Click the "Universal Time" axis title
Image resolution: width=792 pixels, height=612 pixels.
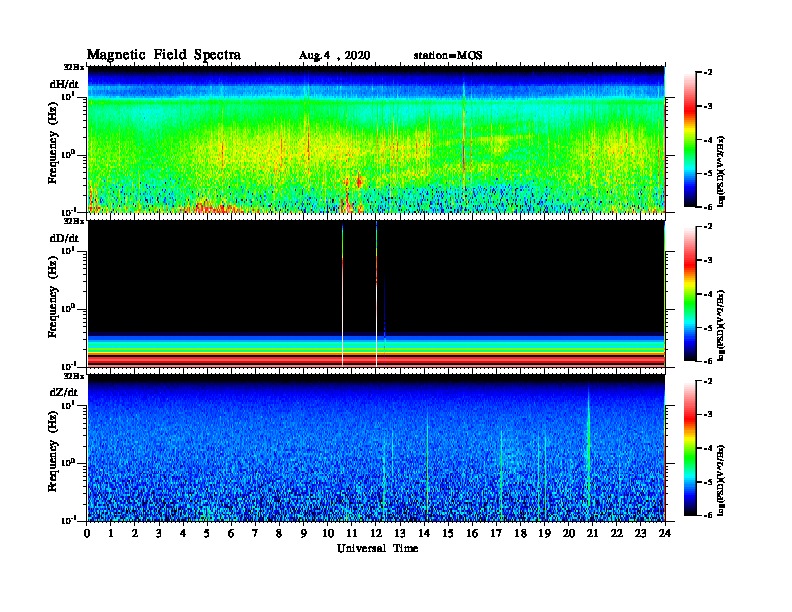coord(377,548)
